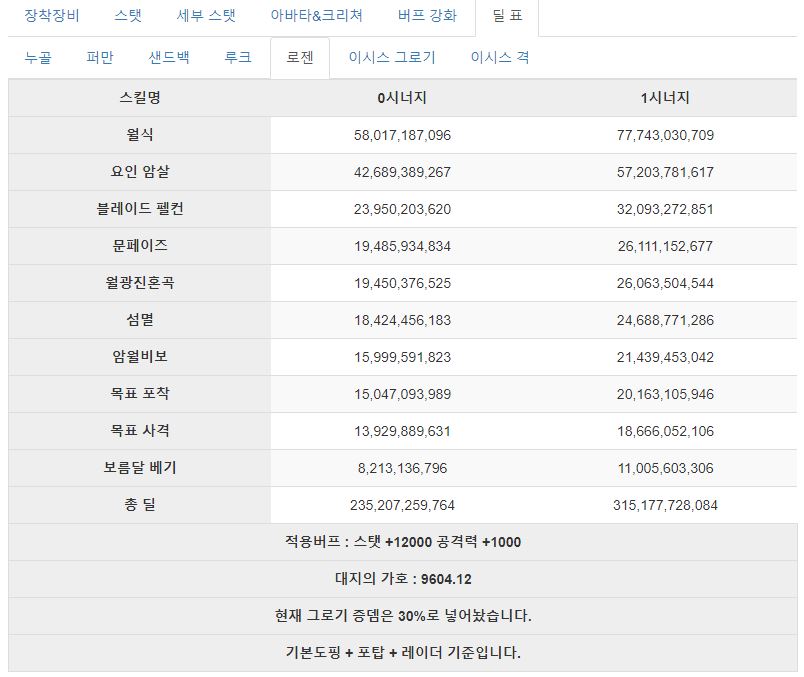Switch to the 루크 sub-tab
Viewport: 804px width, 677px height.
[238, 57]
